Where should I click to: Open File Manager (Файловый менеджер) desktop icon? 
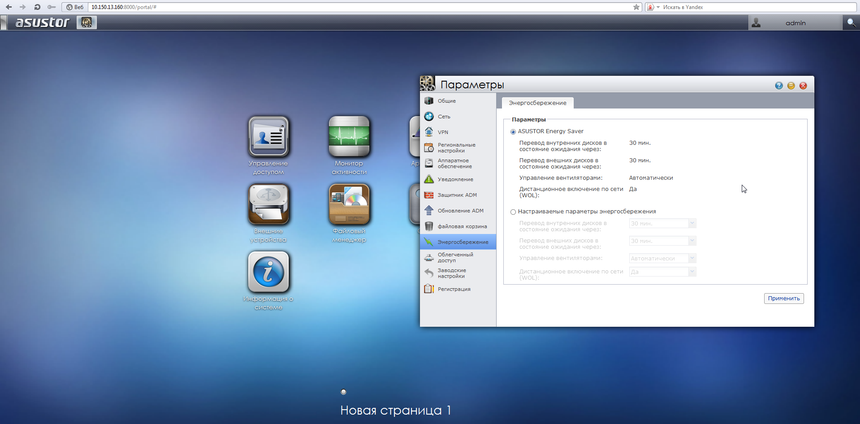click(x=349, y=205)
